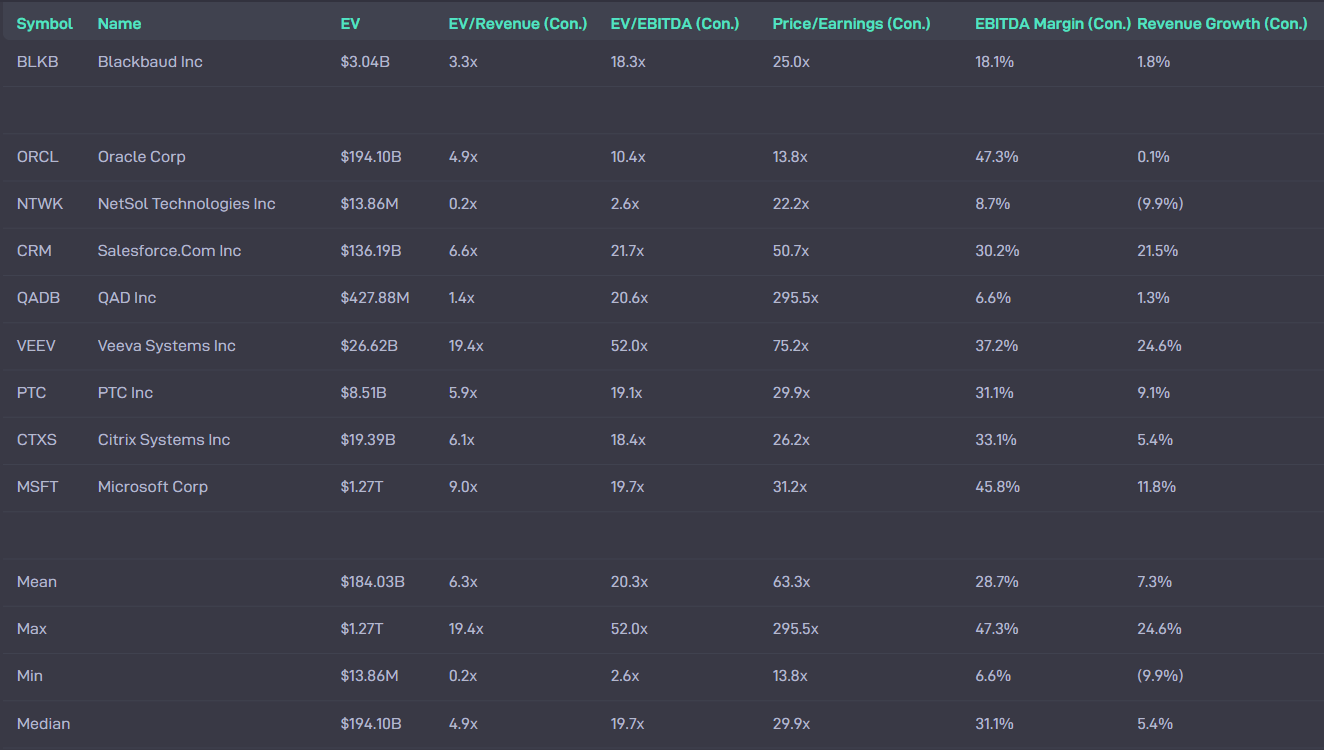Select the Max row EV value $1.27T
Viewport: 1324px width, 750px height.
(x=361, y=629)
